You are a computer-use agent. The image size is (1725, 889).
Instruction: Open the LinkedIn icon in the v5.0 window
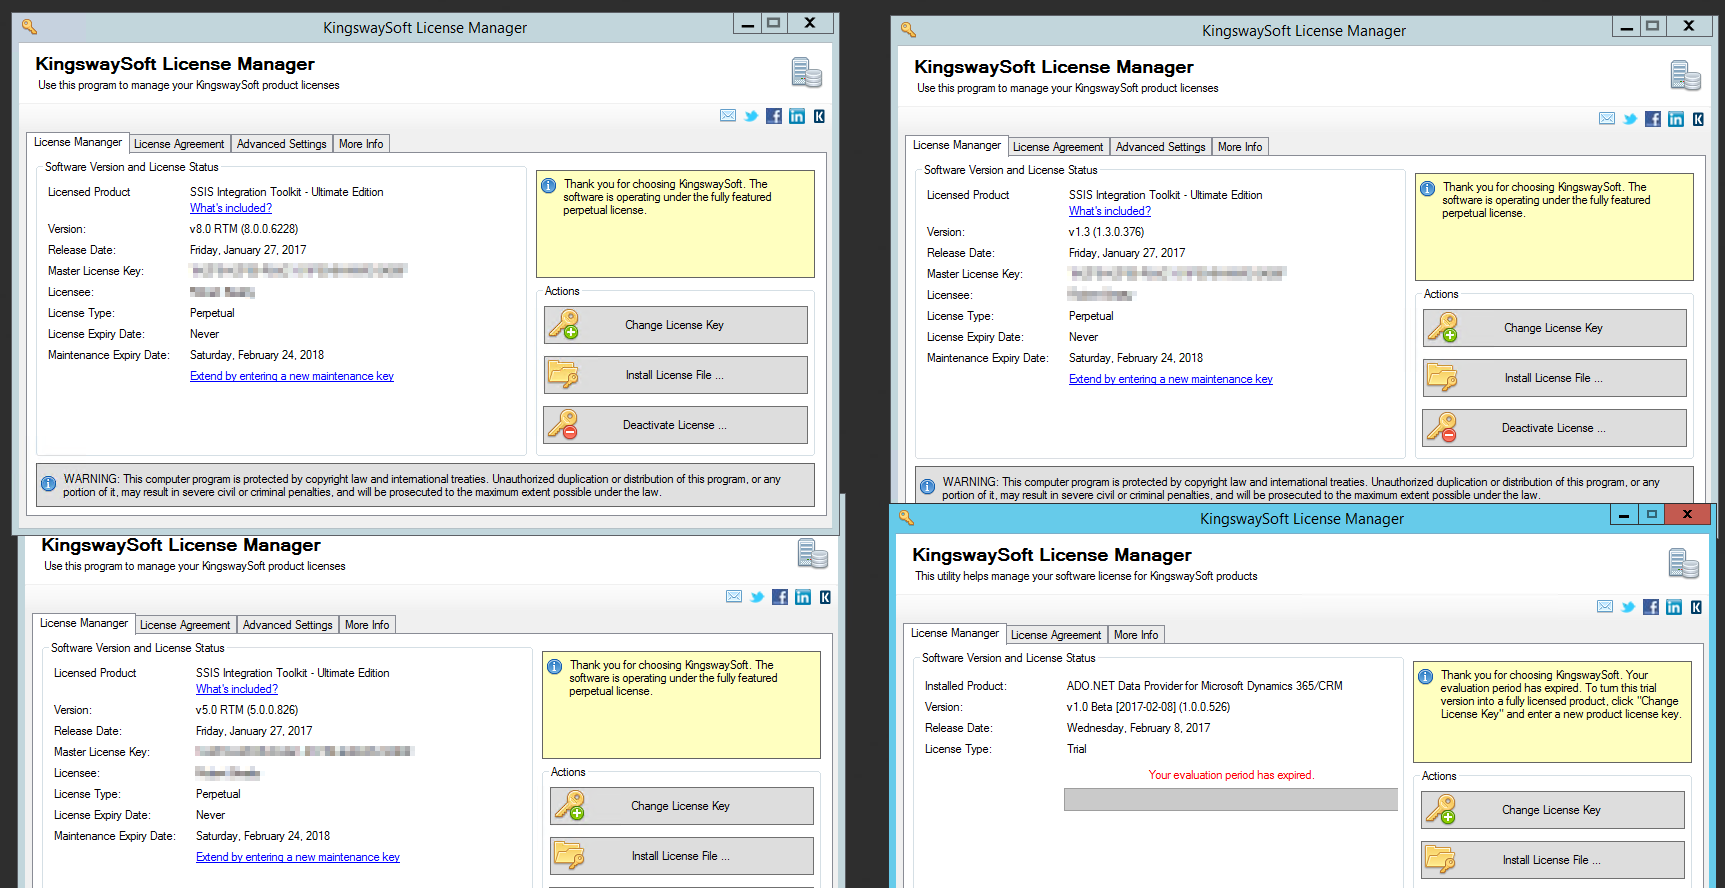pos(803,597)
